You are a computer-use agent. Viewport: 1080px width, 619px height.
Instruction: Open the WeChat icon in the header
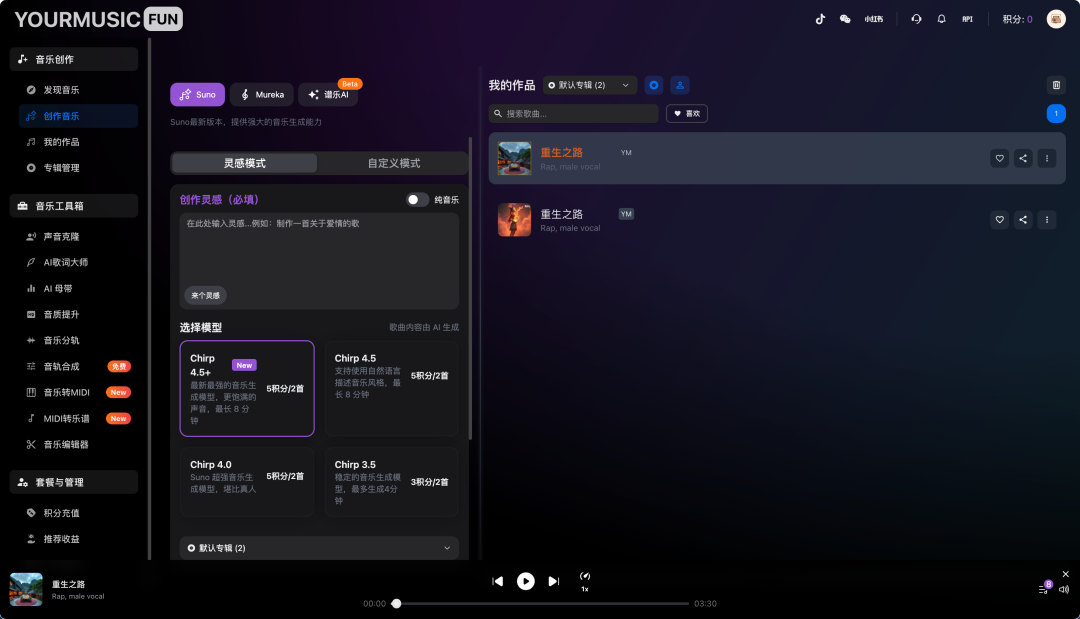coord(845,19)
